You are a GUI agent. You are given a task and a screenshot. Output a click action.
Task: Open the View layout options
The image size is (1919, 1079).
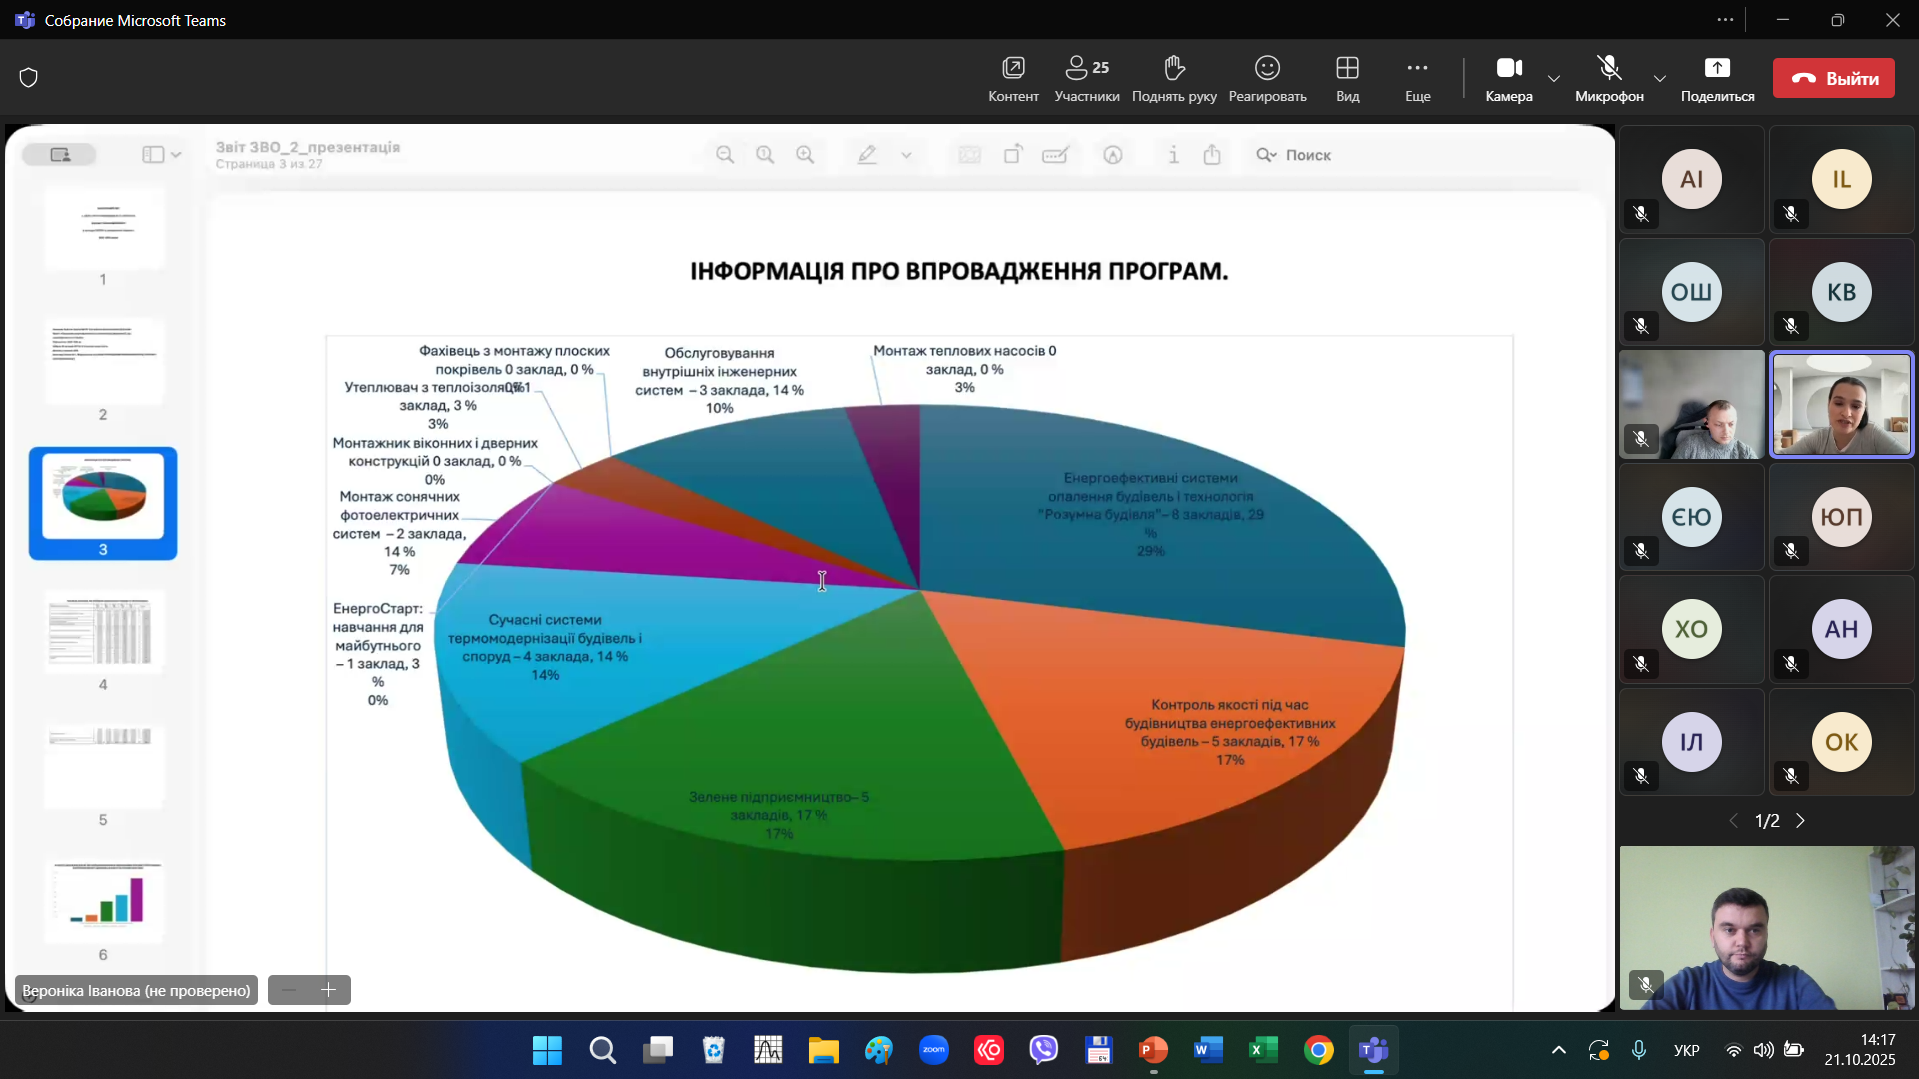(x=1347, y=68)
